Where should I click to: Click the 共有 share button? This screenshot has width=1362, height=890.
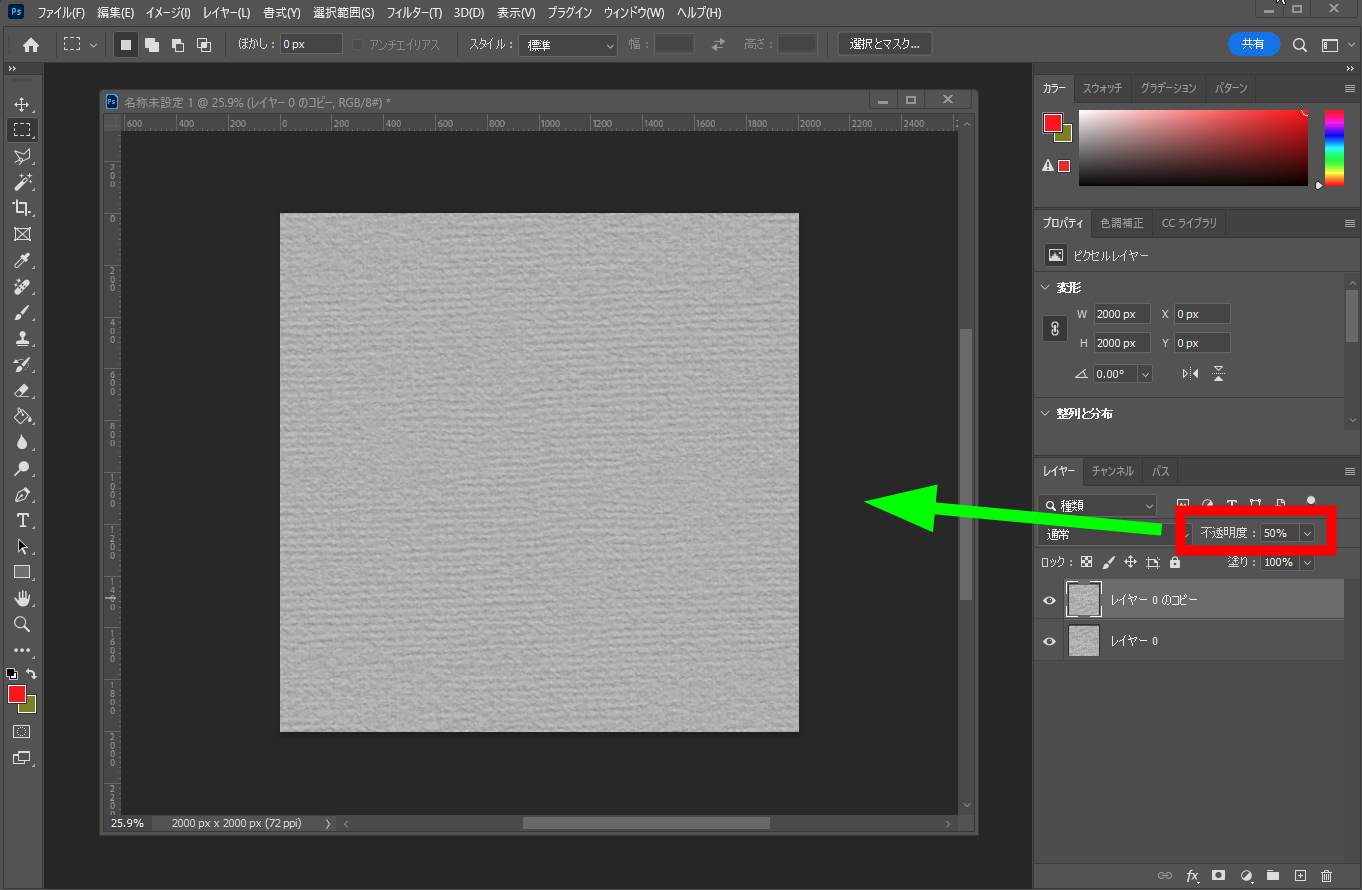tap(1253, 44)
